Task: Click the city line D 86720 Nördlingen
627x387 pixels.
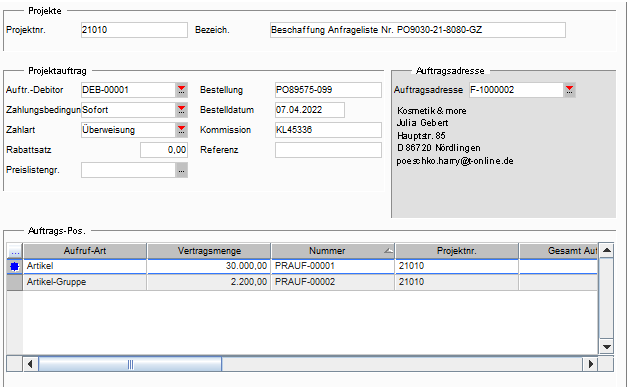Action: (x=439, y=148)
